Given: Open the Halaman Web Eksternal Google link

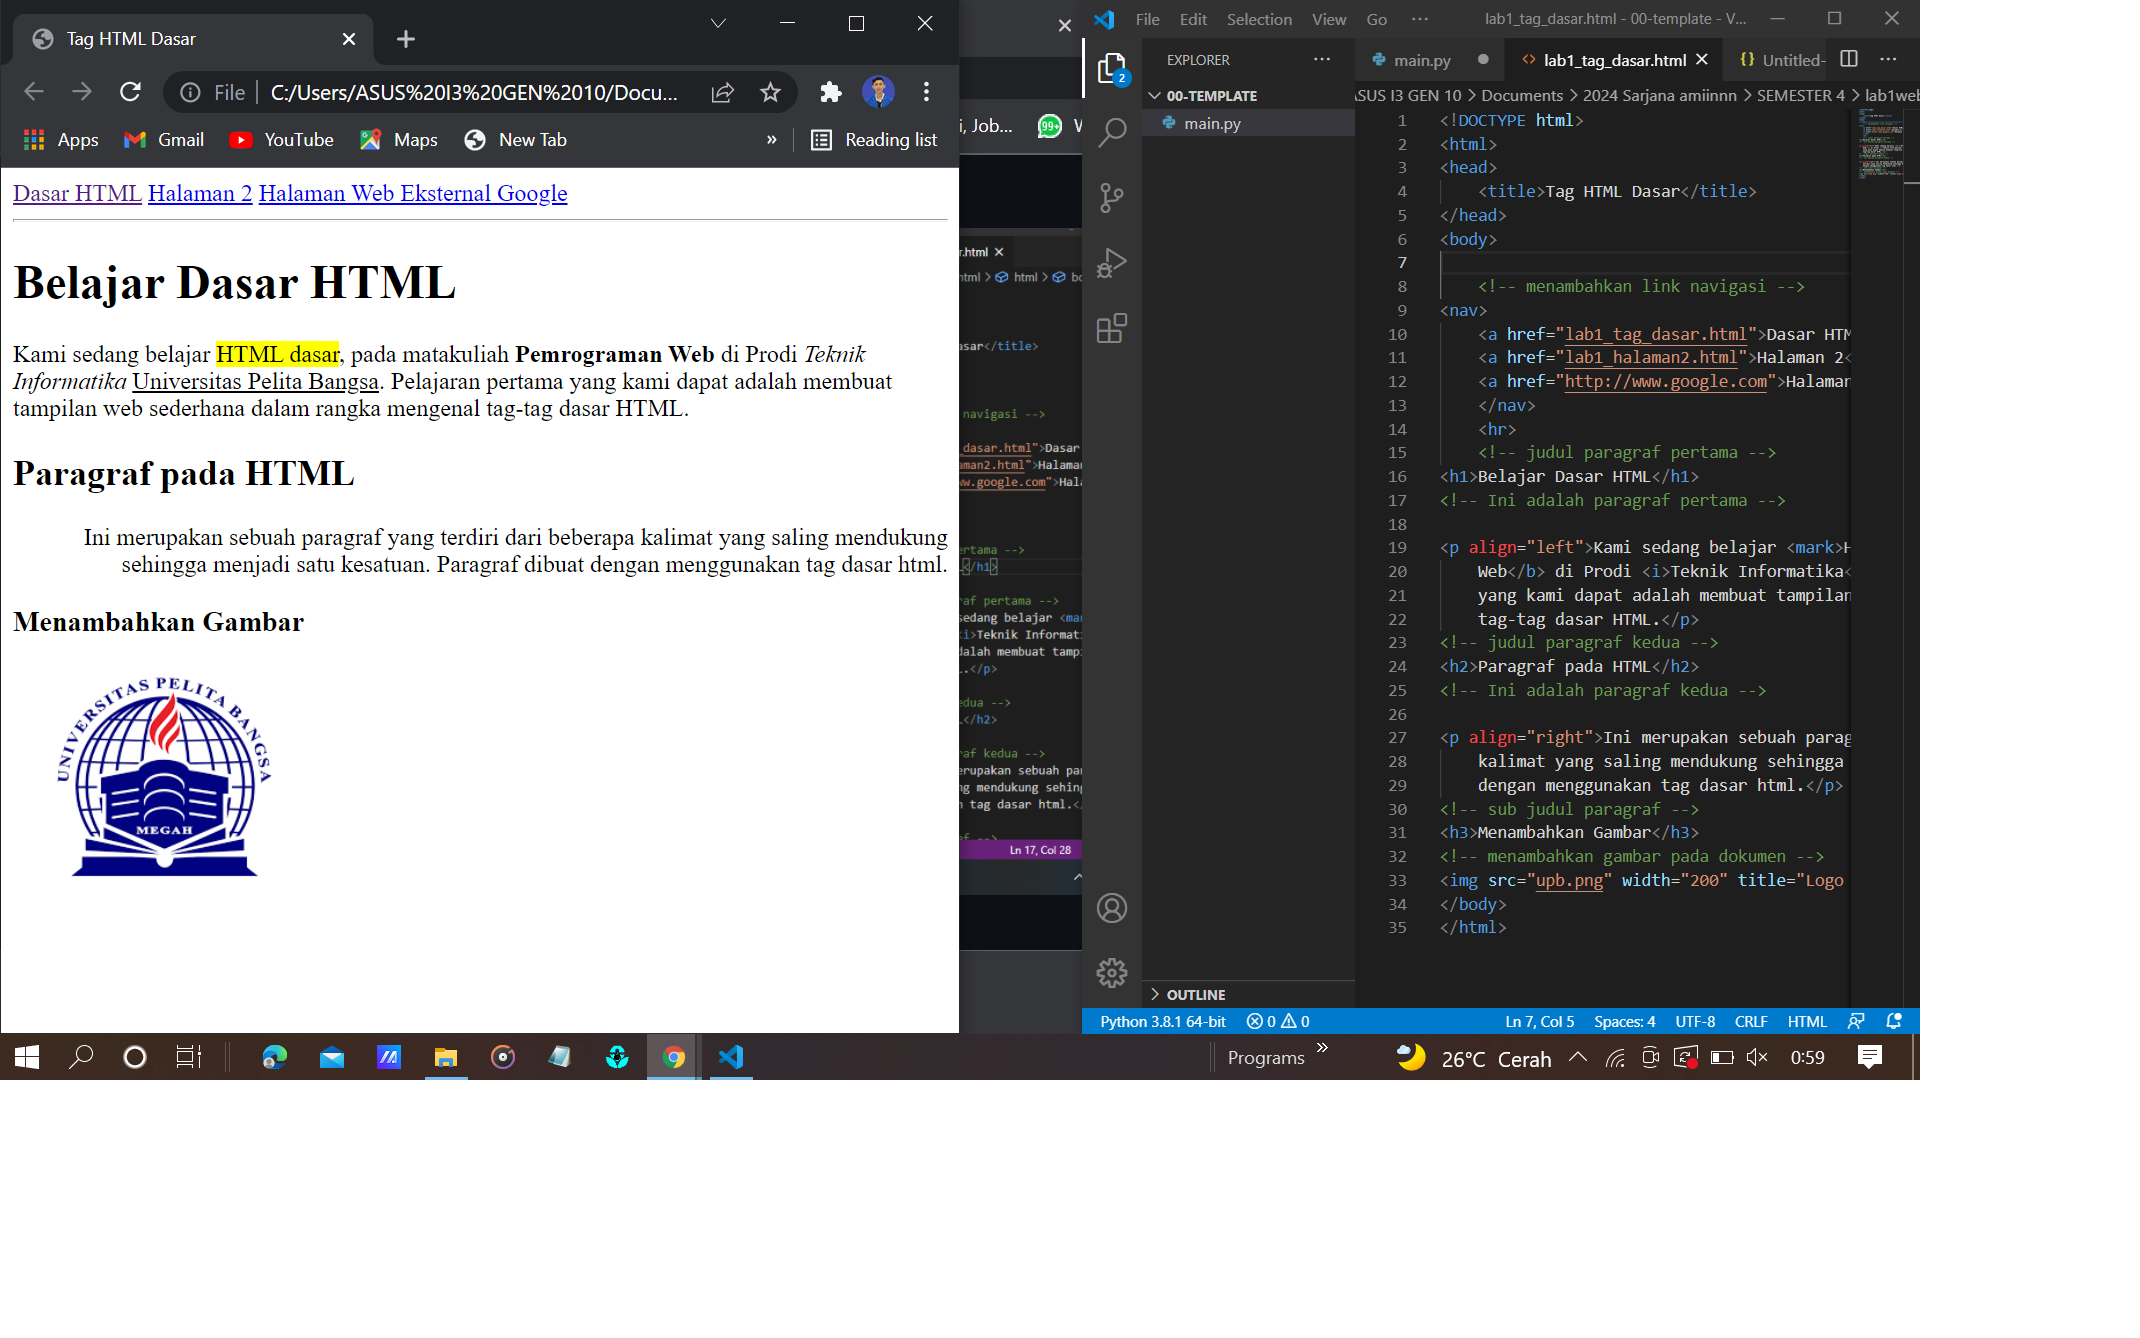Looking at the screenshot, I should pyautogui.click(x=412, y=193).
